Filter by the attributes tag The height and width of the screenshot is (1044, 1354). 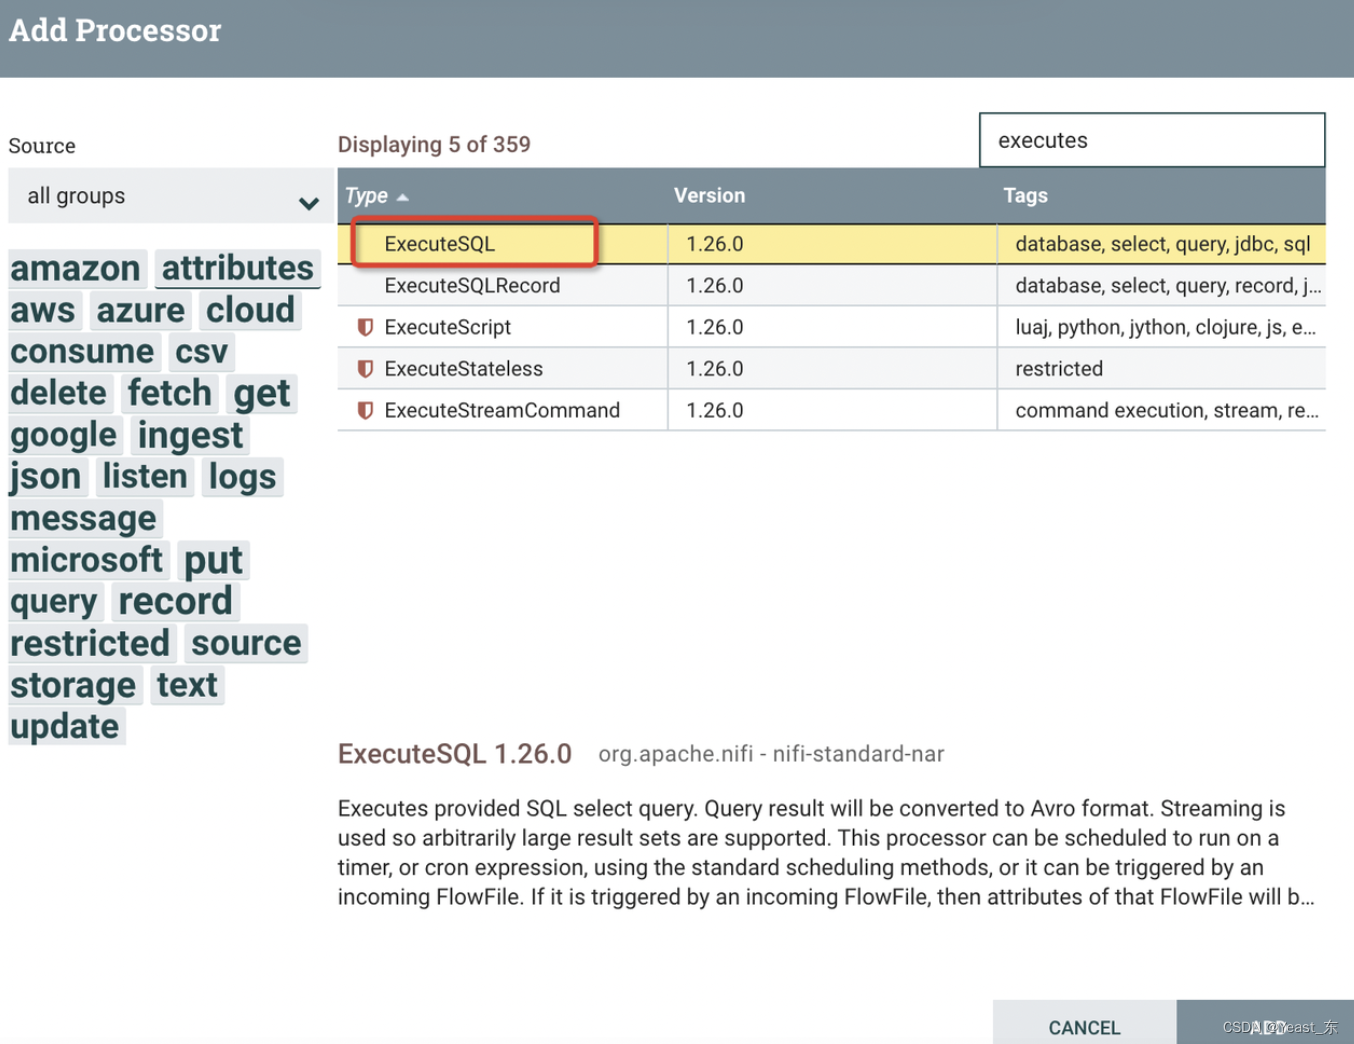point(237,269)
